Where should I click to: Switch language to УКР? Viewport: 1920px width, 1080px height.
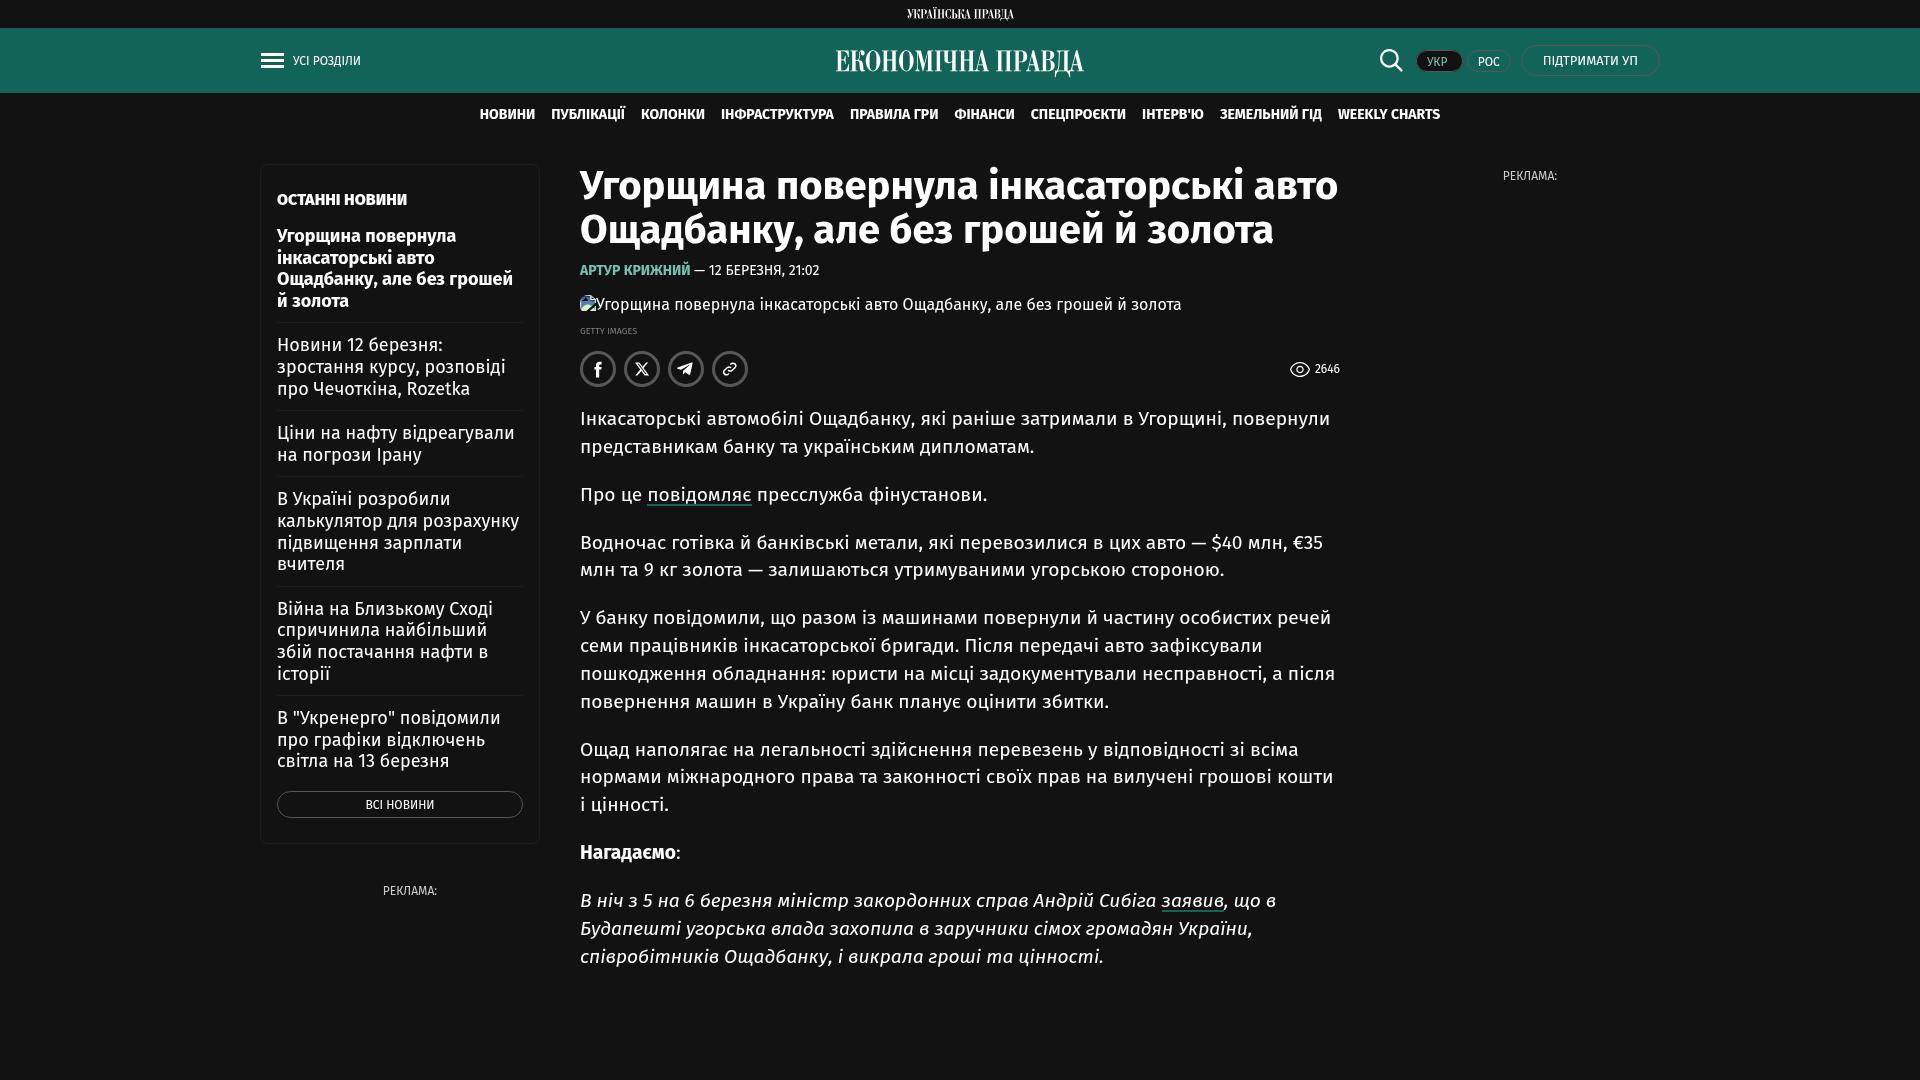(1438, 61)
